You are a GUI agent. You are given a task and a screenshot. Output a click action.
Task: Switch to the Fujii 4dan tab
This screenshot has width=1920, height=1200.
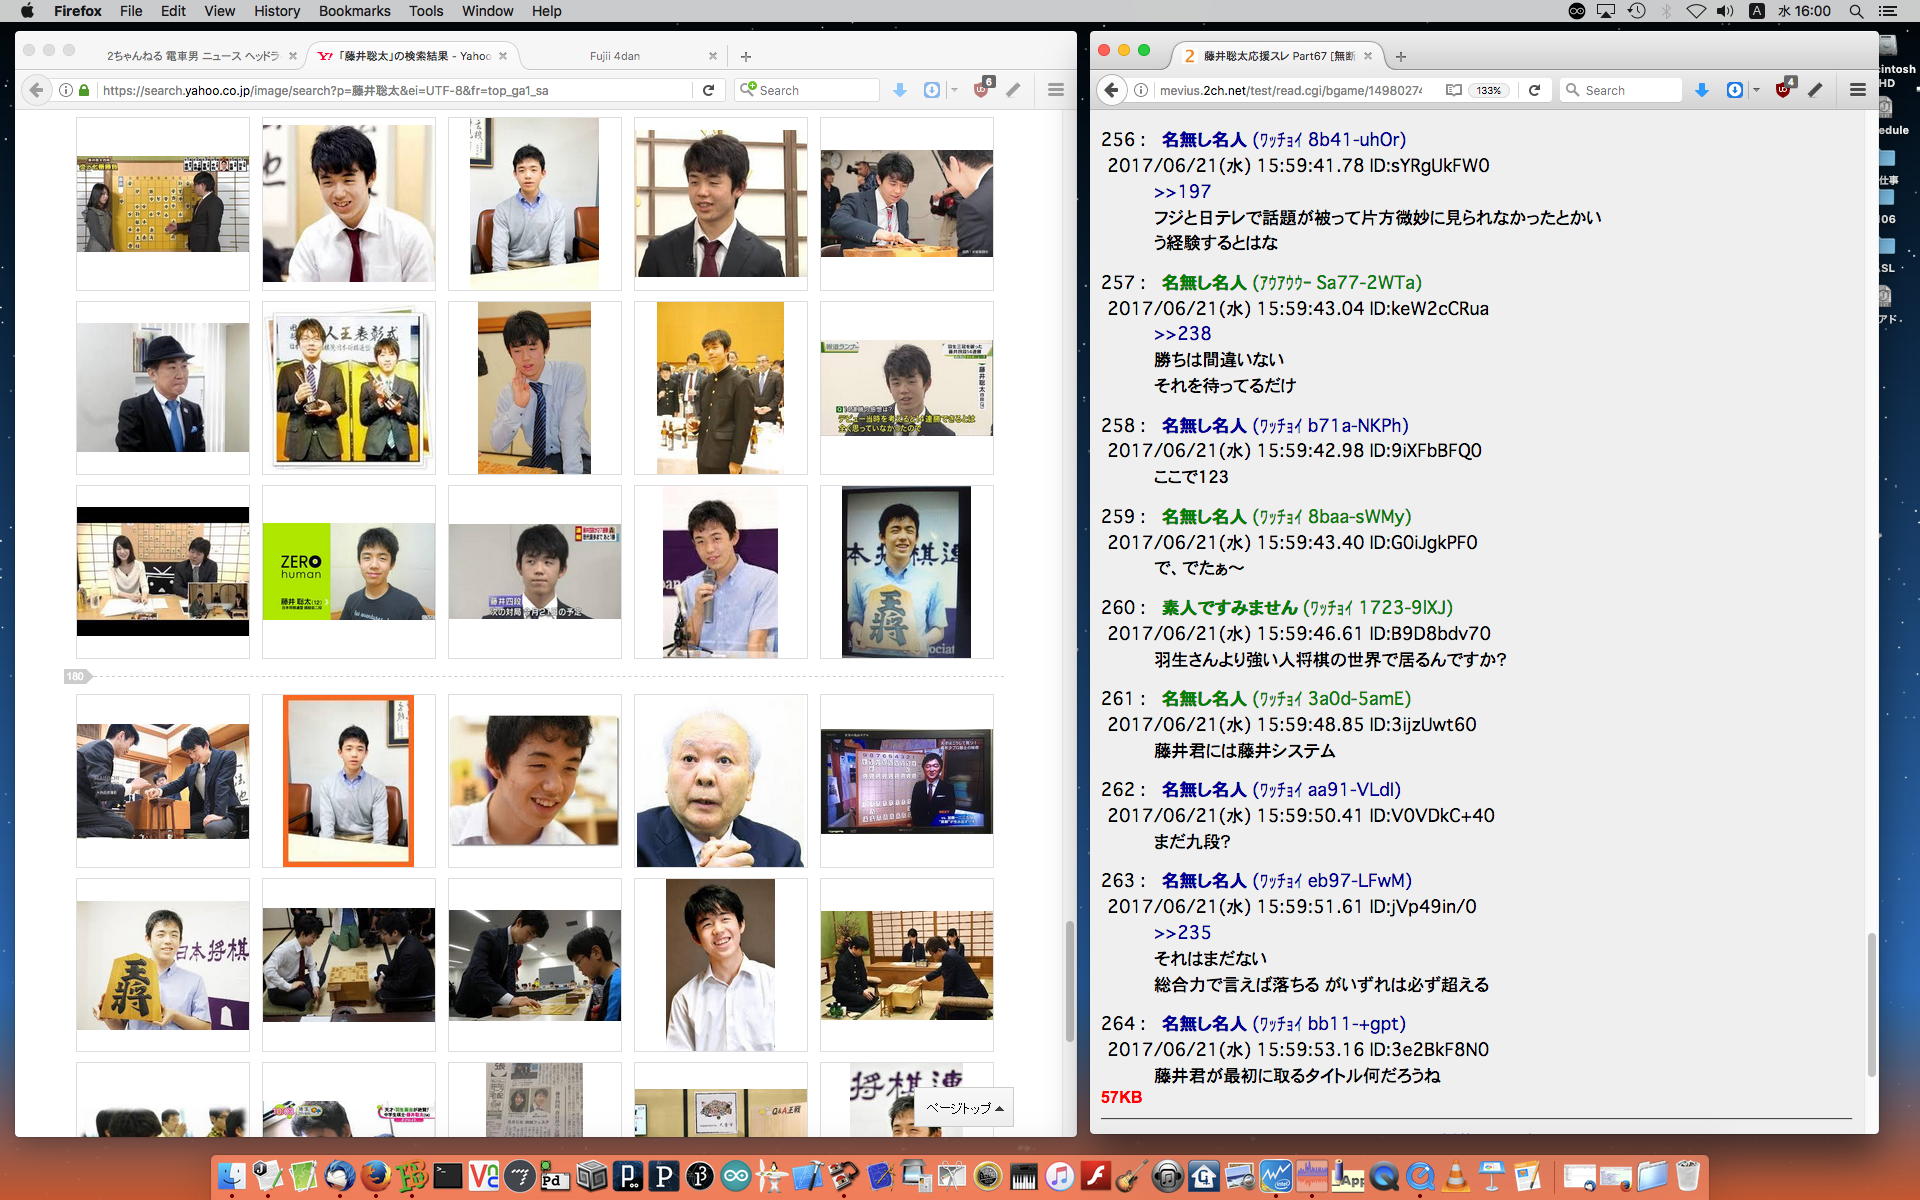tap(614, 56)
